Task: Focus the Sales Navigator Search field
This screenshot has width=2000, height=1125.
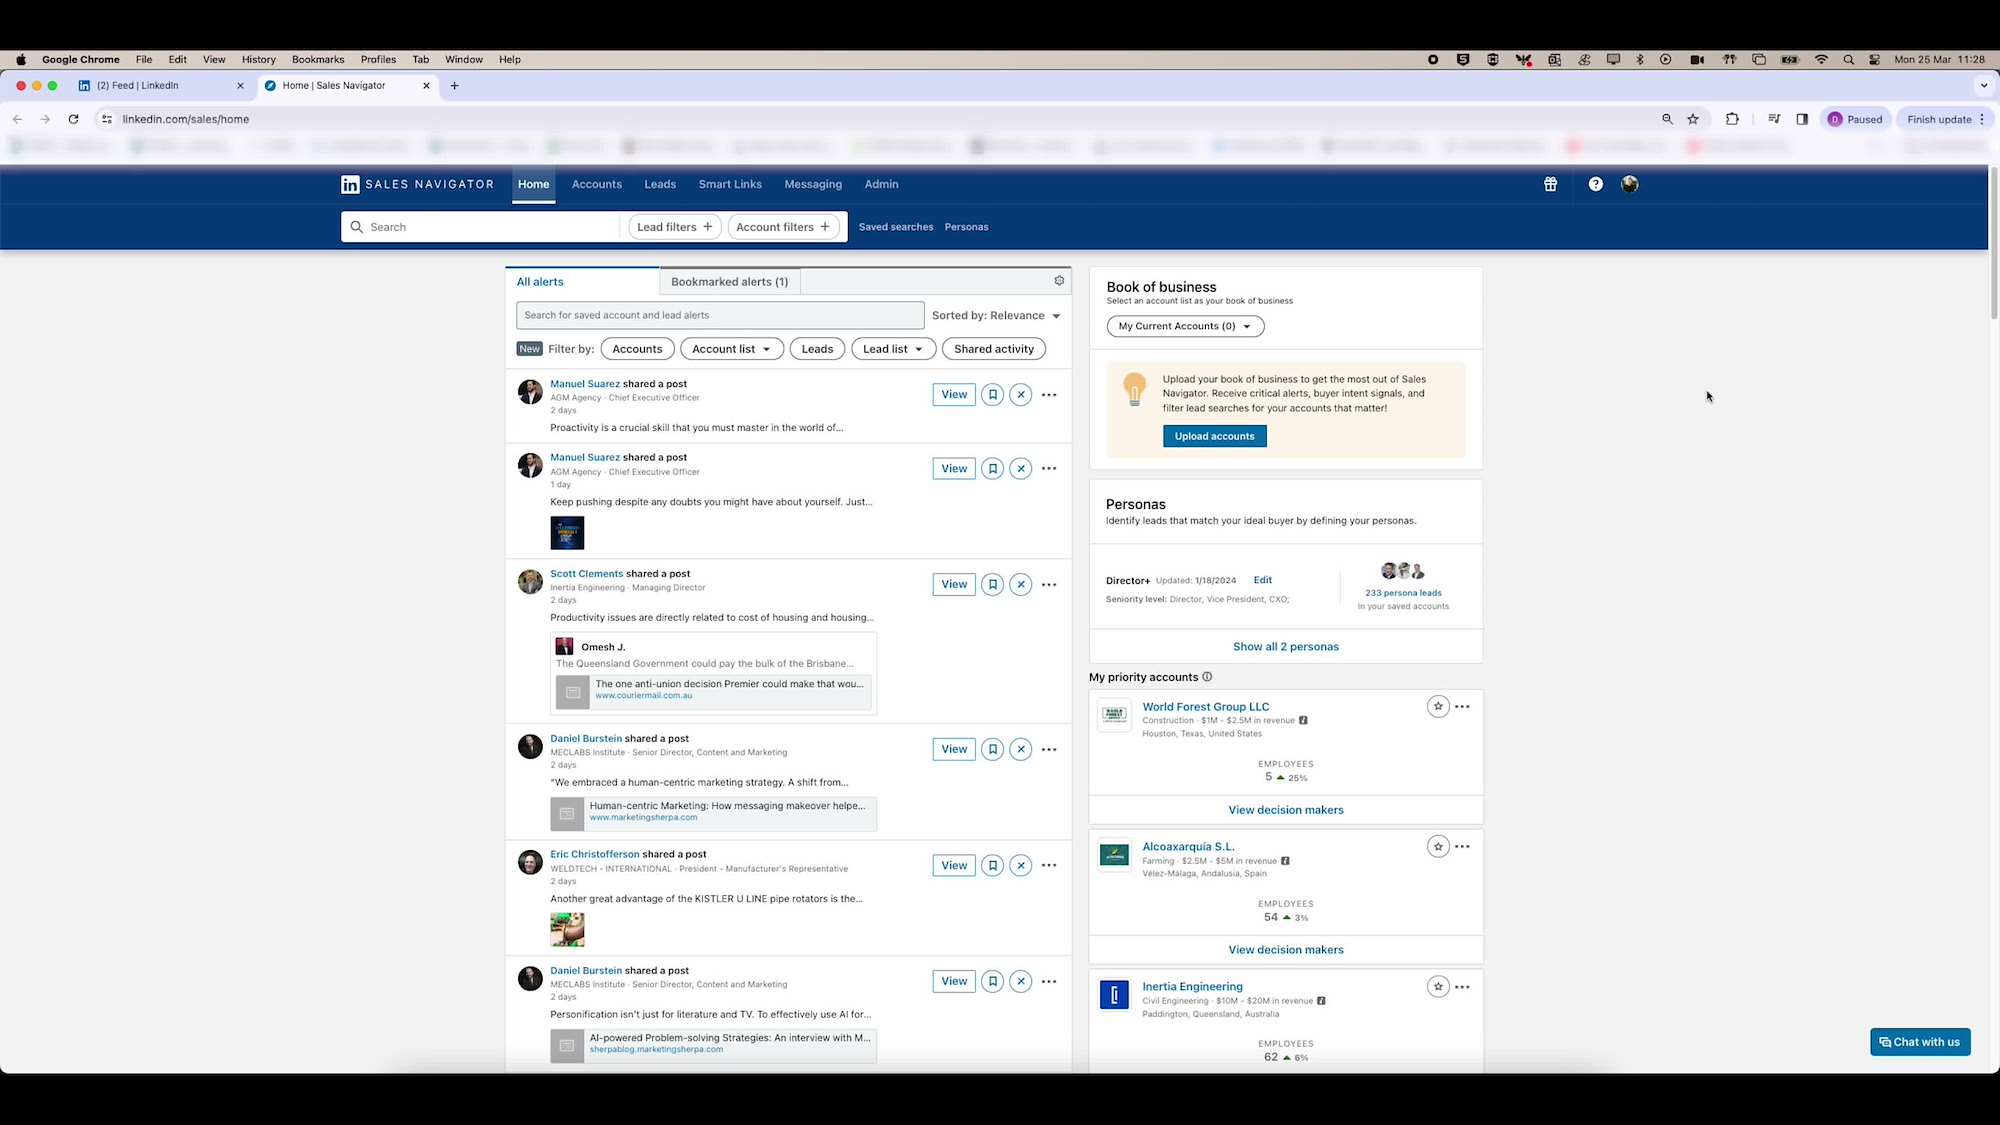Action: pyautogui.click(x=480, y=227)
